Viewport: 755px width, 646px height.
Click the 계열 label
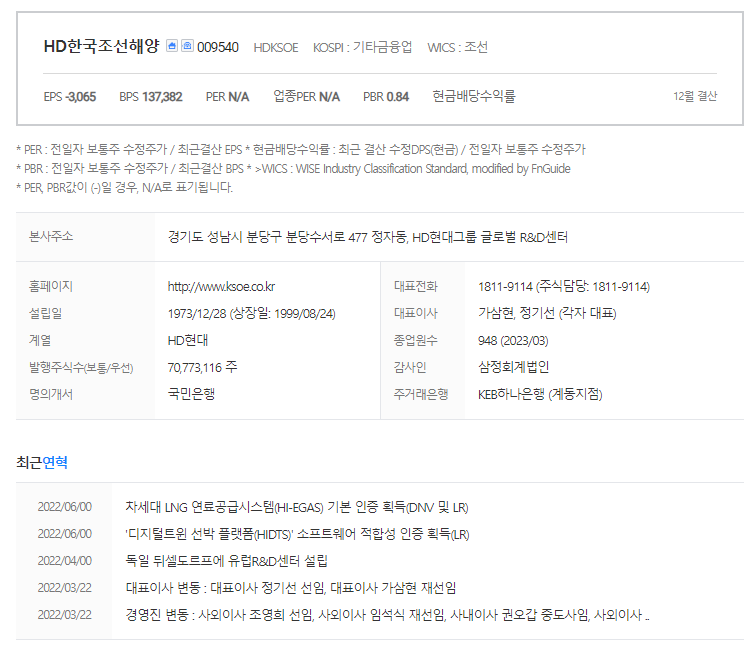40,340
